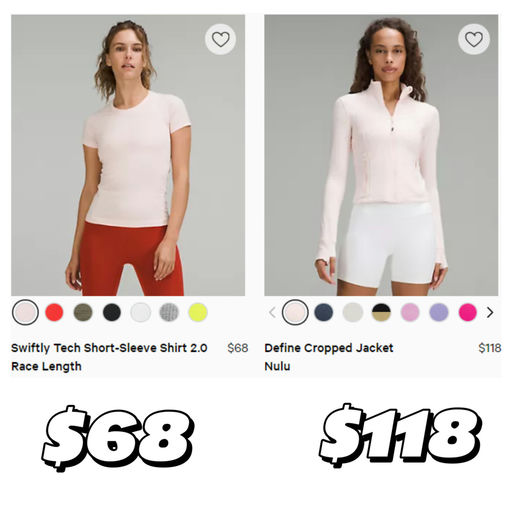Choose the heathered grey shirt swatch
Viewport: 512px width, 512px height.
pyautogui.click(x=169, y=312)
